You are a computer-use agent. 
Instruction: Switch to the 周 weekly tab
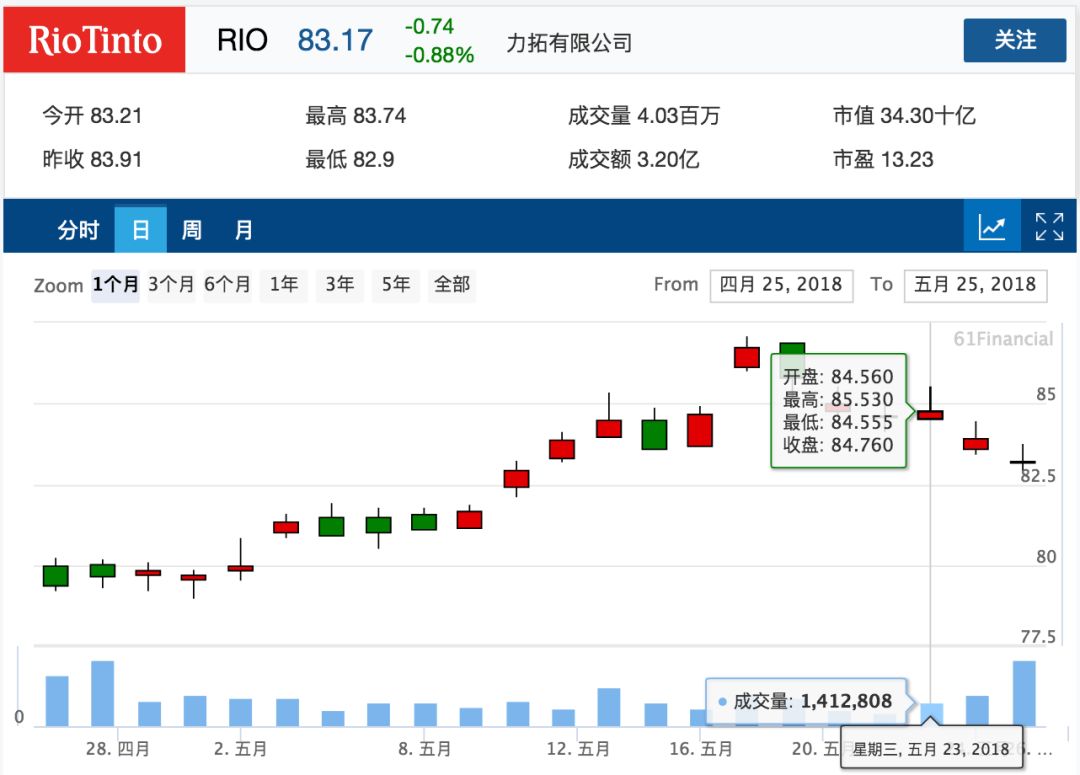coord(191,229)
